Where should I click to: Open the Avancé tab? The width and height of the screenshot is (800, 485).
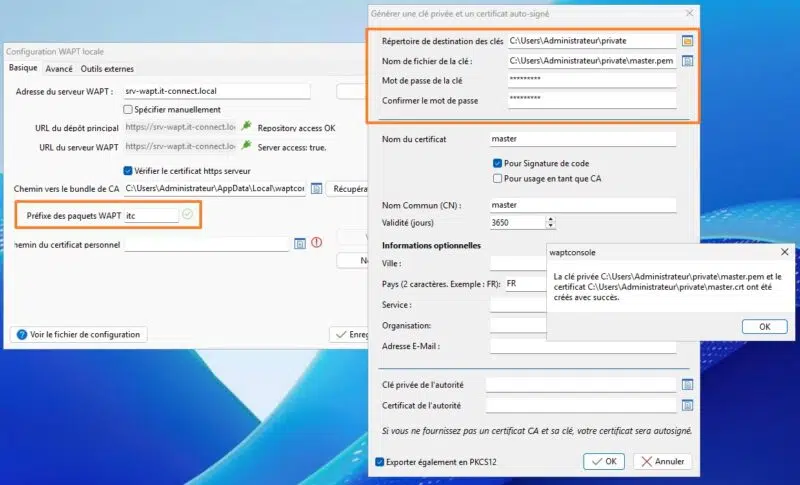(59, 69)
